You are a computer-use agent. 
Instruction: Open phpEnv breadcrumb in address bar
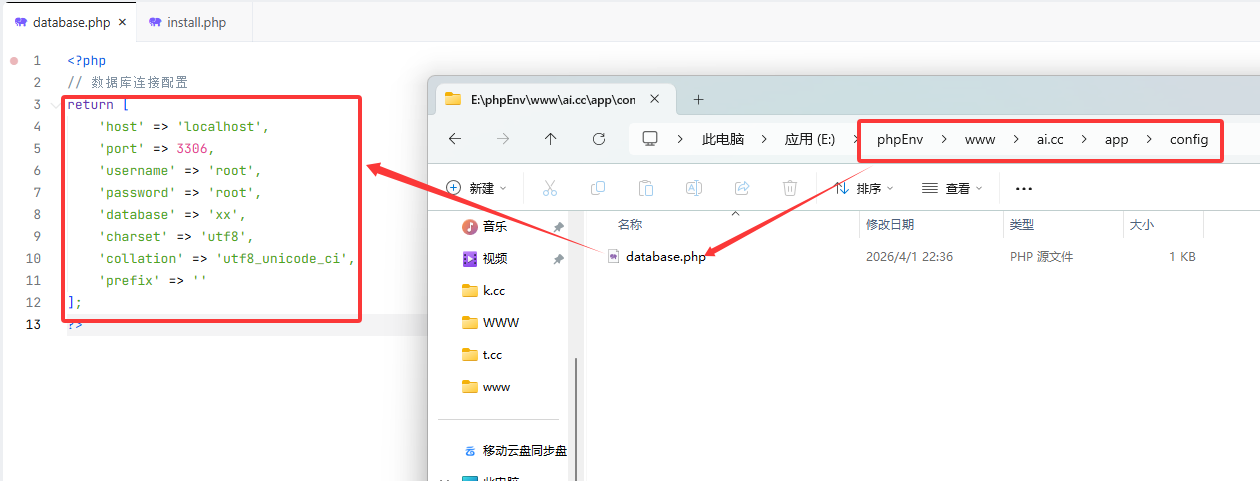click(x=900, y=139)
